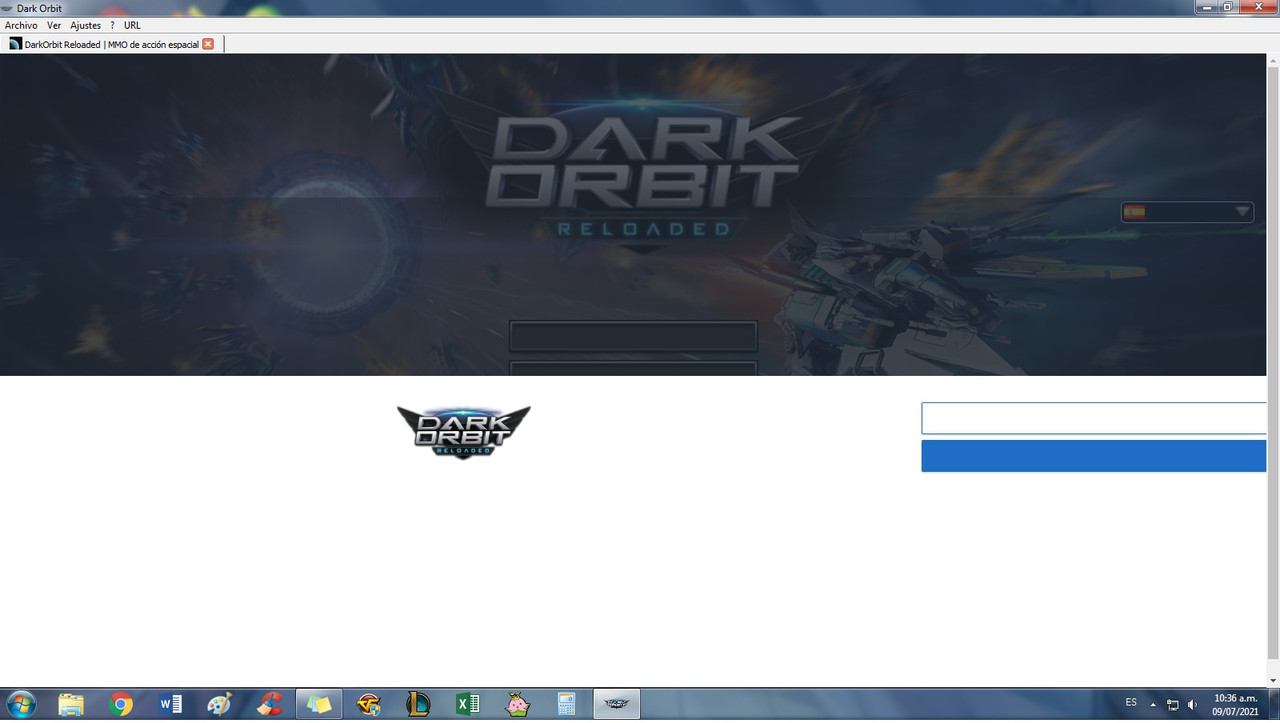Expand the language dropdown with Spanish flag
The height and width of the screenshot is (723, 1280).
[1187, 212]
